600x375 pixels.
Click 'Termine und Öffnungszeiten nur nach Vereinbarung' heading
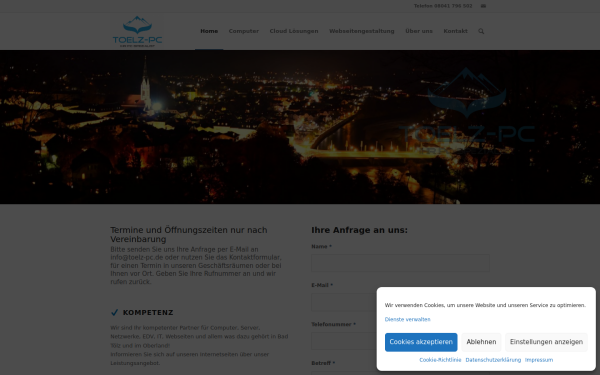tap(189, 235)
